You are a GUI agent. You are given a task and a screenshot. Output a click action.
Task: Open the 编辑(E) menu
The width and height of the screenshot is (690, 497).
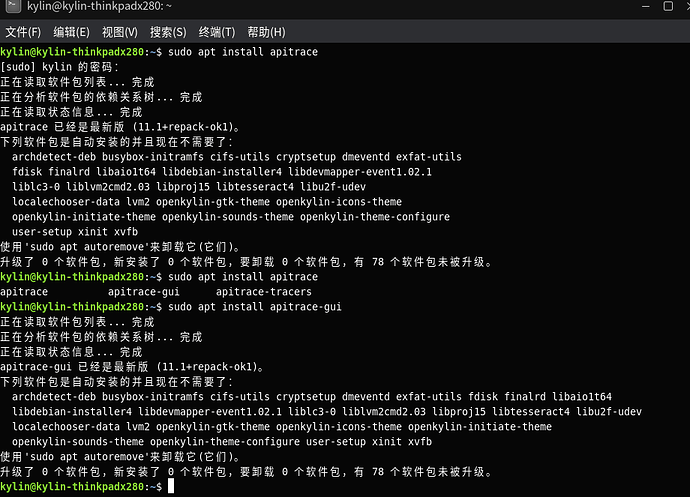pos(71,33)
